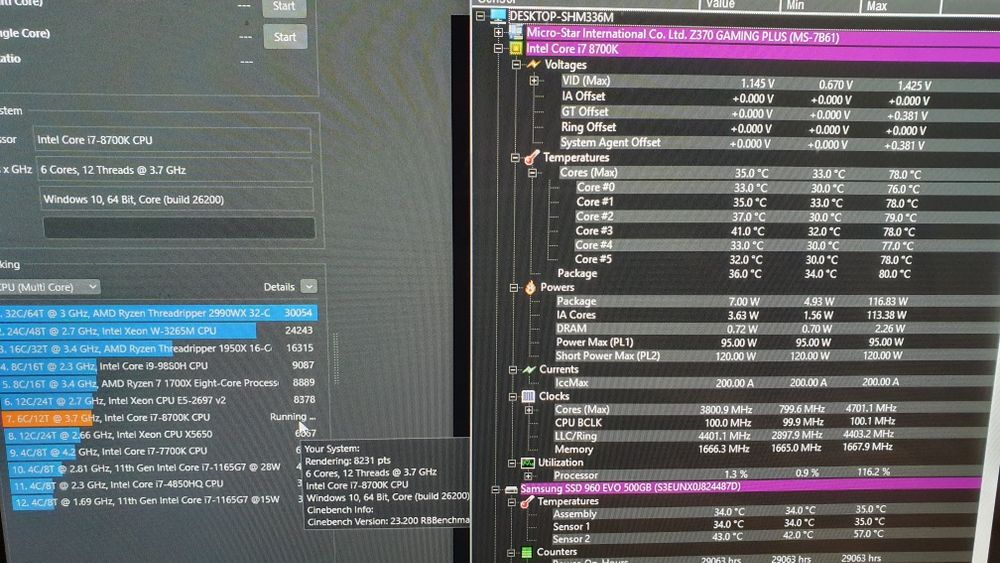Click the single core Start button

point(285,37)
